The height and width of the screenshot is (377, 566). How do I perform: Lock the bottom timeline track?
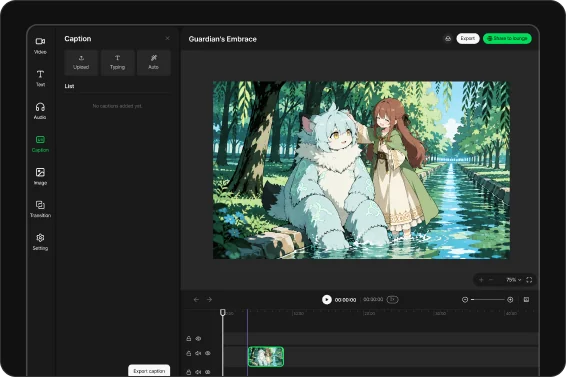tap(188, 372)
